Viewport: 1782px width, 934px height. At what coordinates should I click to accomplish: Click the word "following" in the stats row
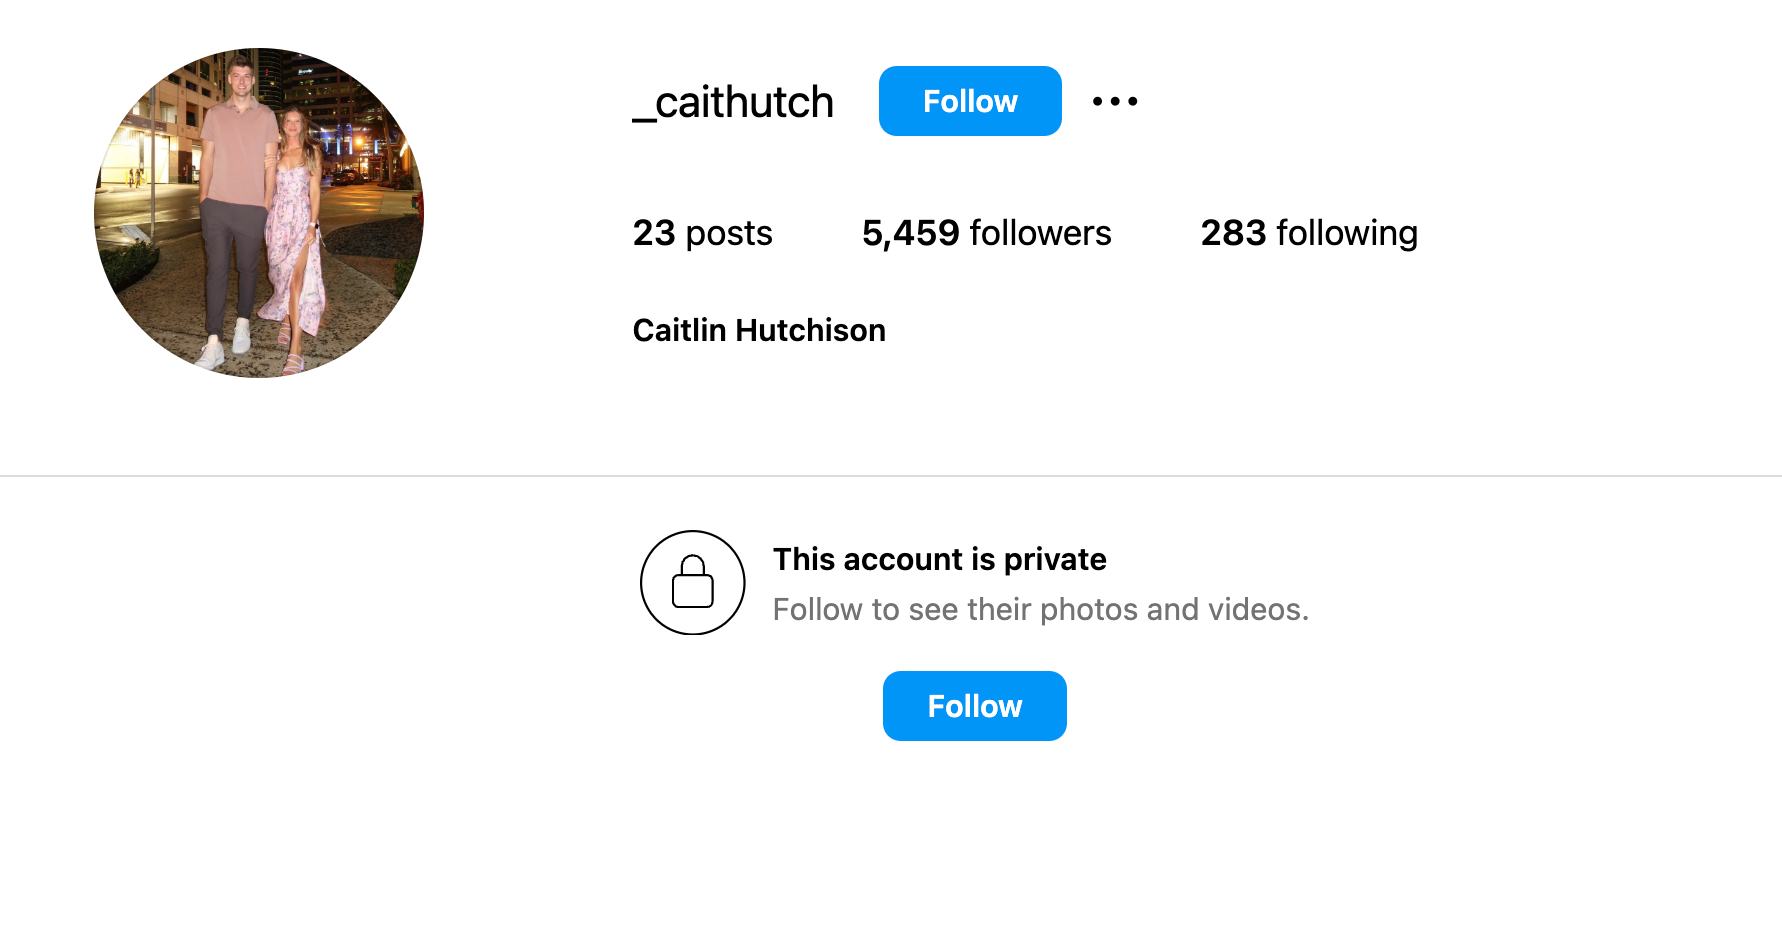pos(1347,233)
